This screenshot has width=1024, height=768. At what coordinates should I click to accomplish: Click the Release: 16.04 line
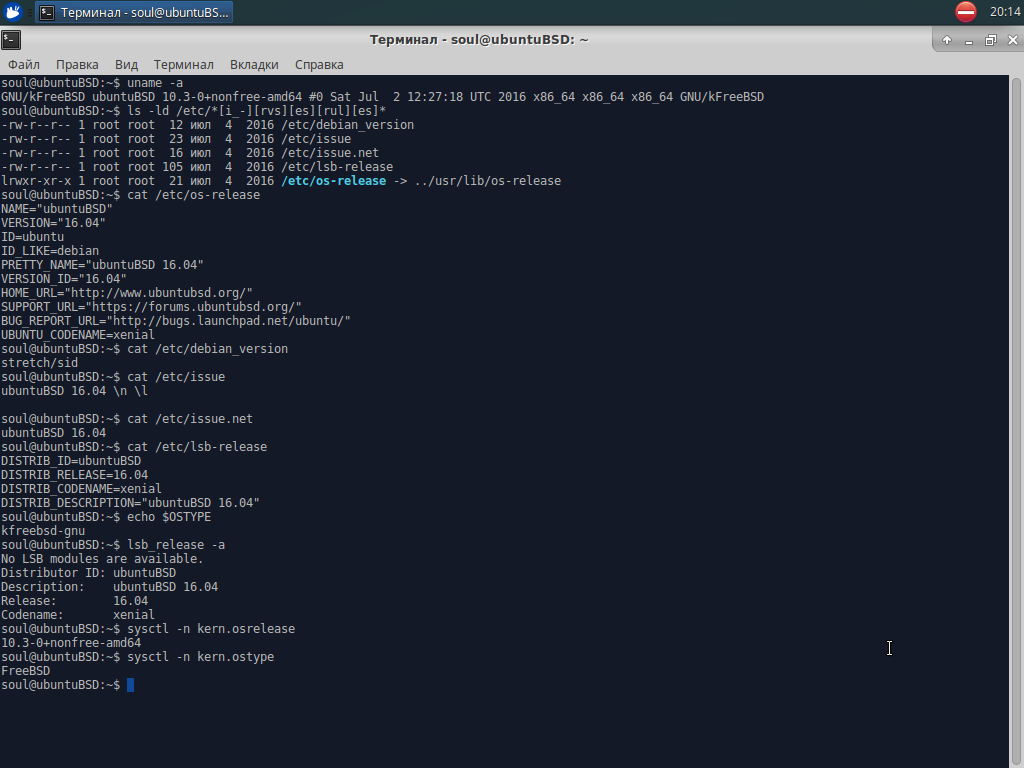click(x=74, y=601)
